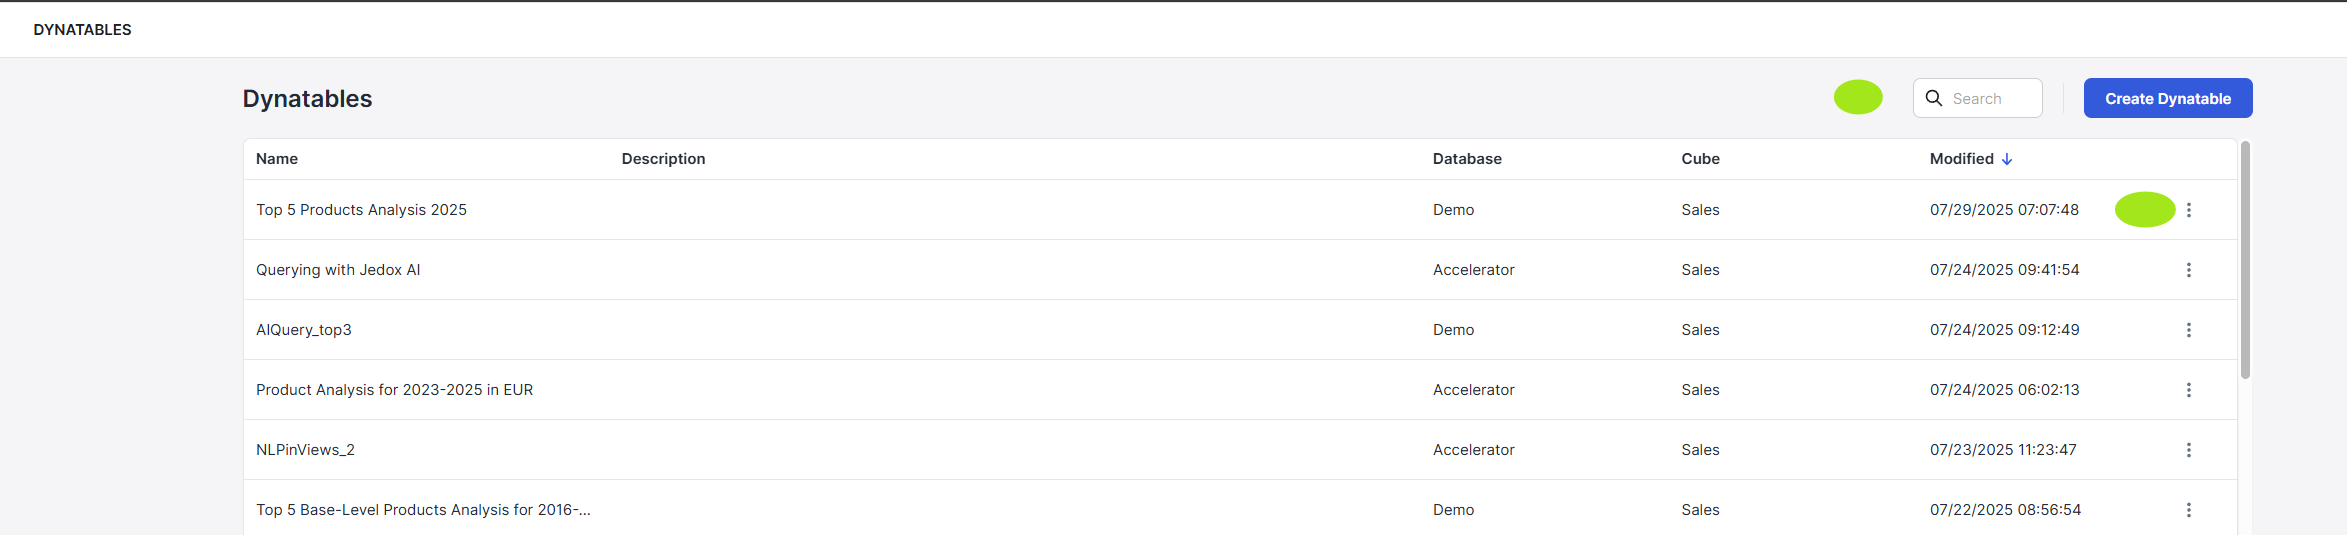This screenshot has height=535, width=2347.
Task: Sort the list by Database column
Action: (1467, 159)
